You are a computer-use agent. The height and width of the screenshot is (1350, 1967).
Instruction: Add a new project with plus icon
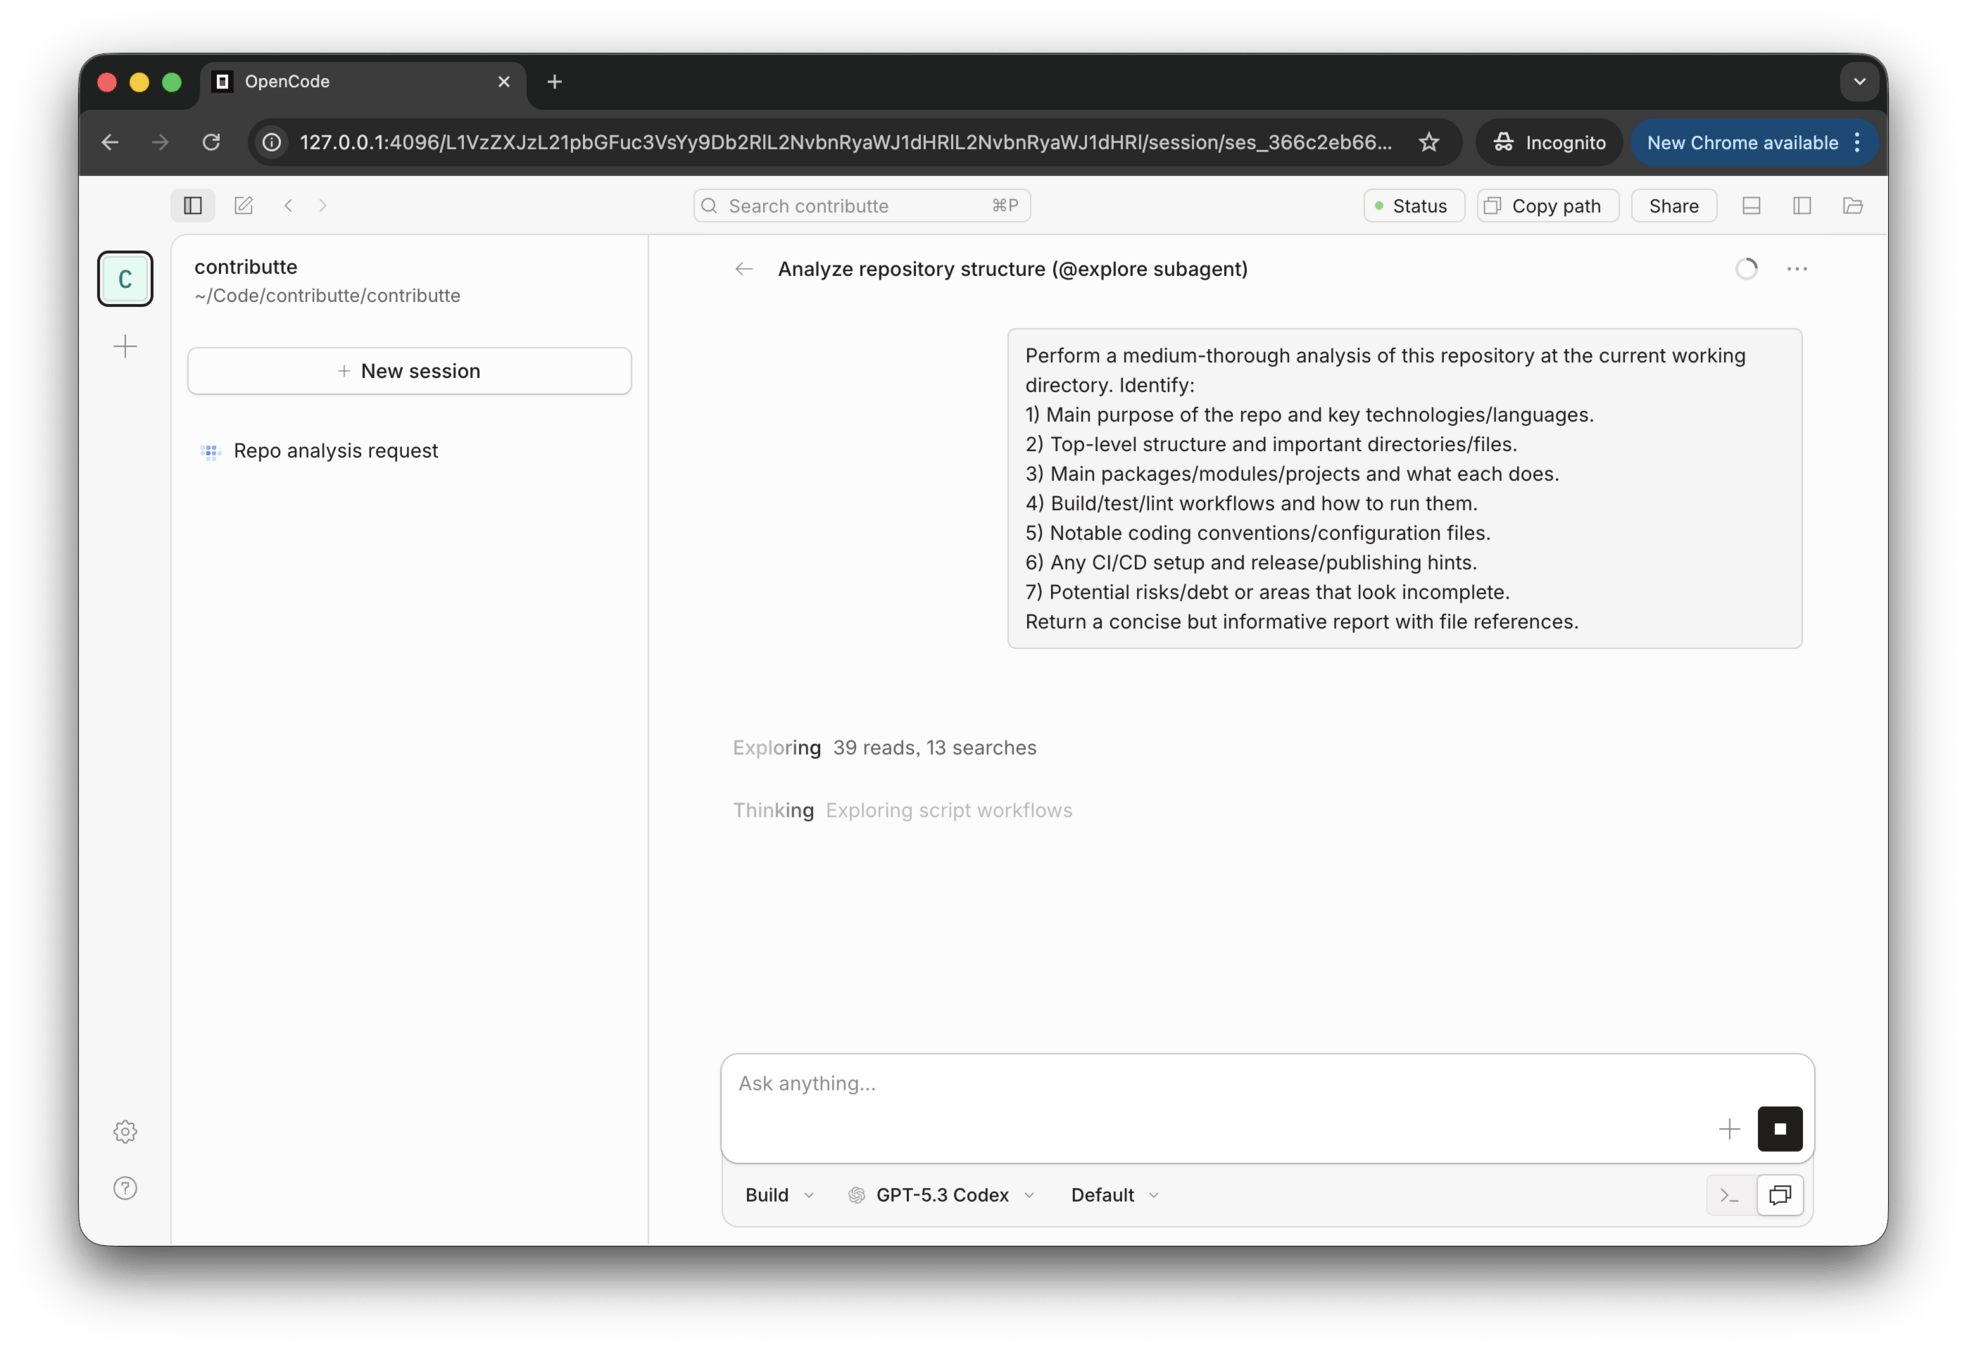point(125,347)
